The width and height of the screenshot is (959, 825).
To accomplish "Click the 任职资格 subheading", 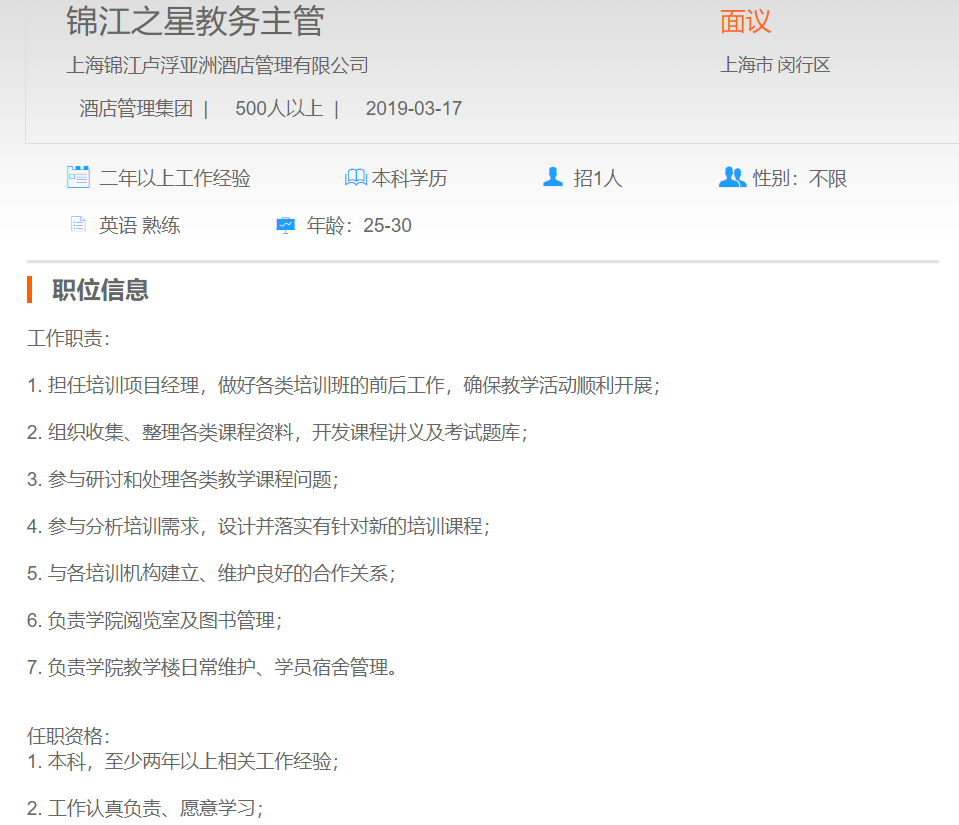I will (x=68, y=736).
